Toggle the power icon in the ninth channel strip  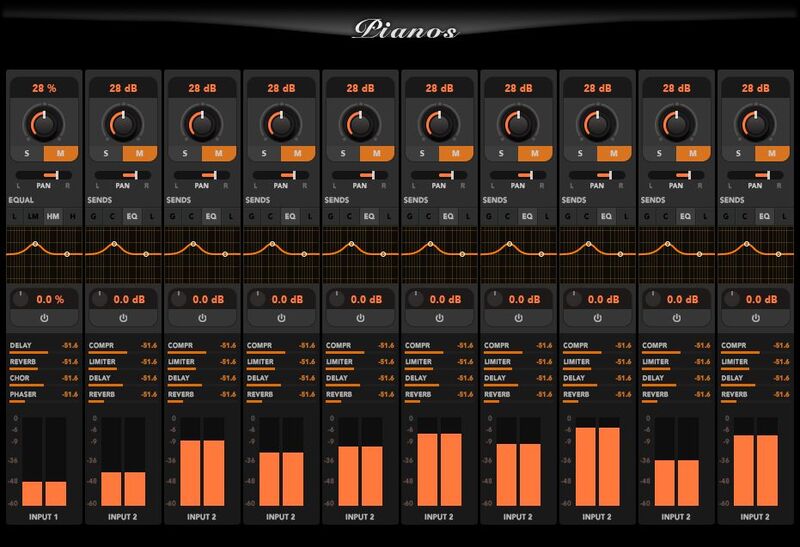(677, 318)
